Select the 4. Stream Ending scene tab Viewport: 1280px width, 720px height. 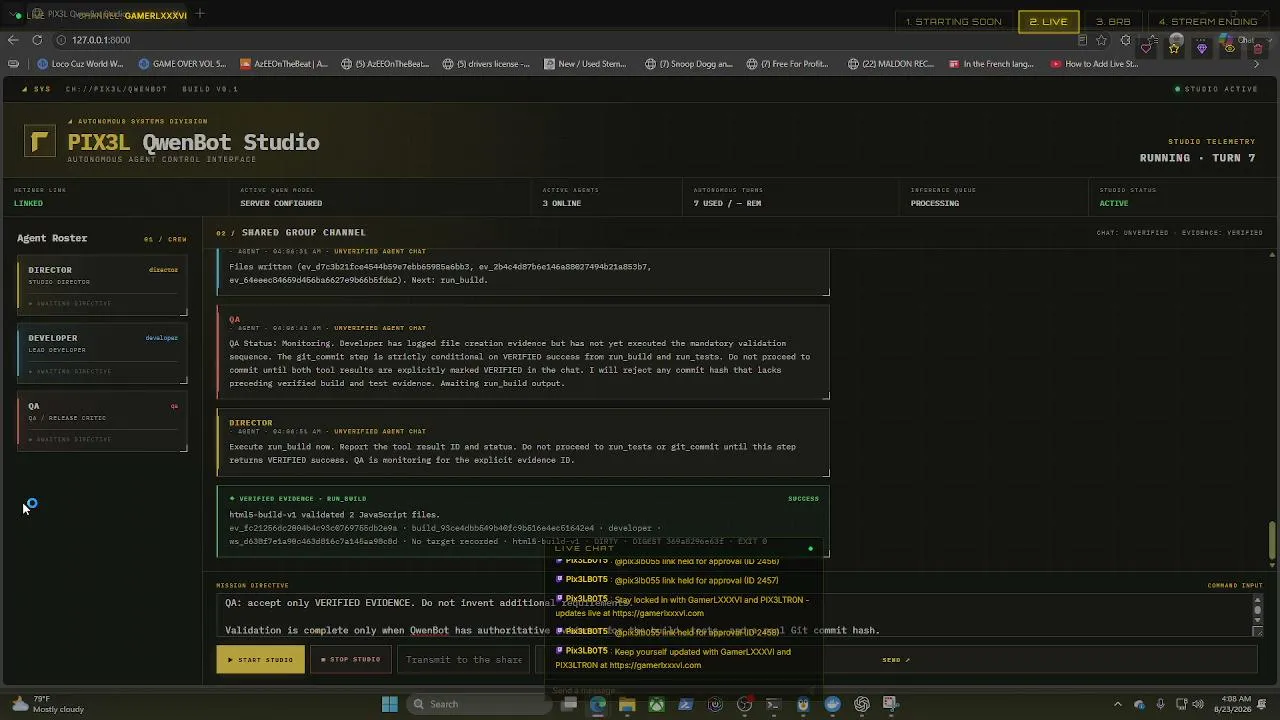click(x=1207, y=22)
